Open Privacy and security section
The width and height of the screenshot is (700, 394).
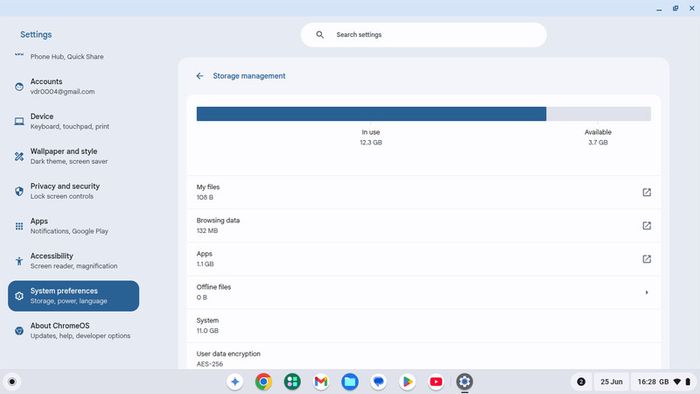click(x=74, y=191)
